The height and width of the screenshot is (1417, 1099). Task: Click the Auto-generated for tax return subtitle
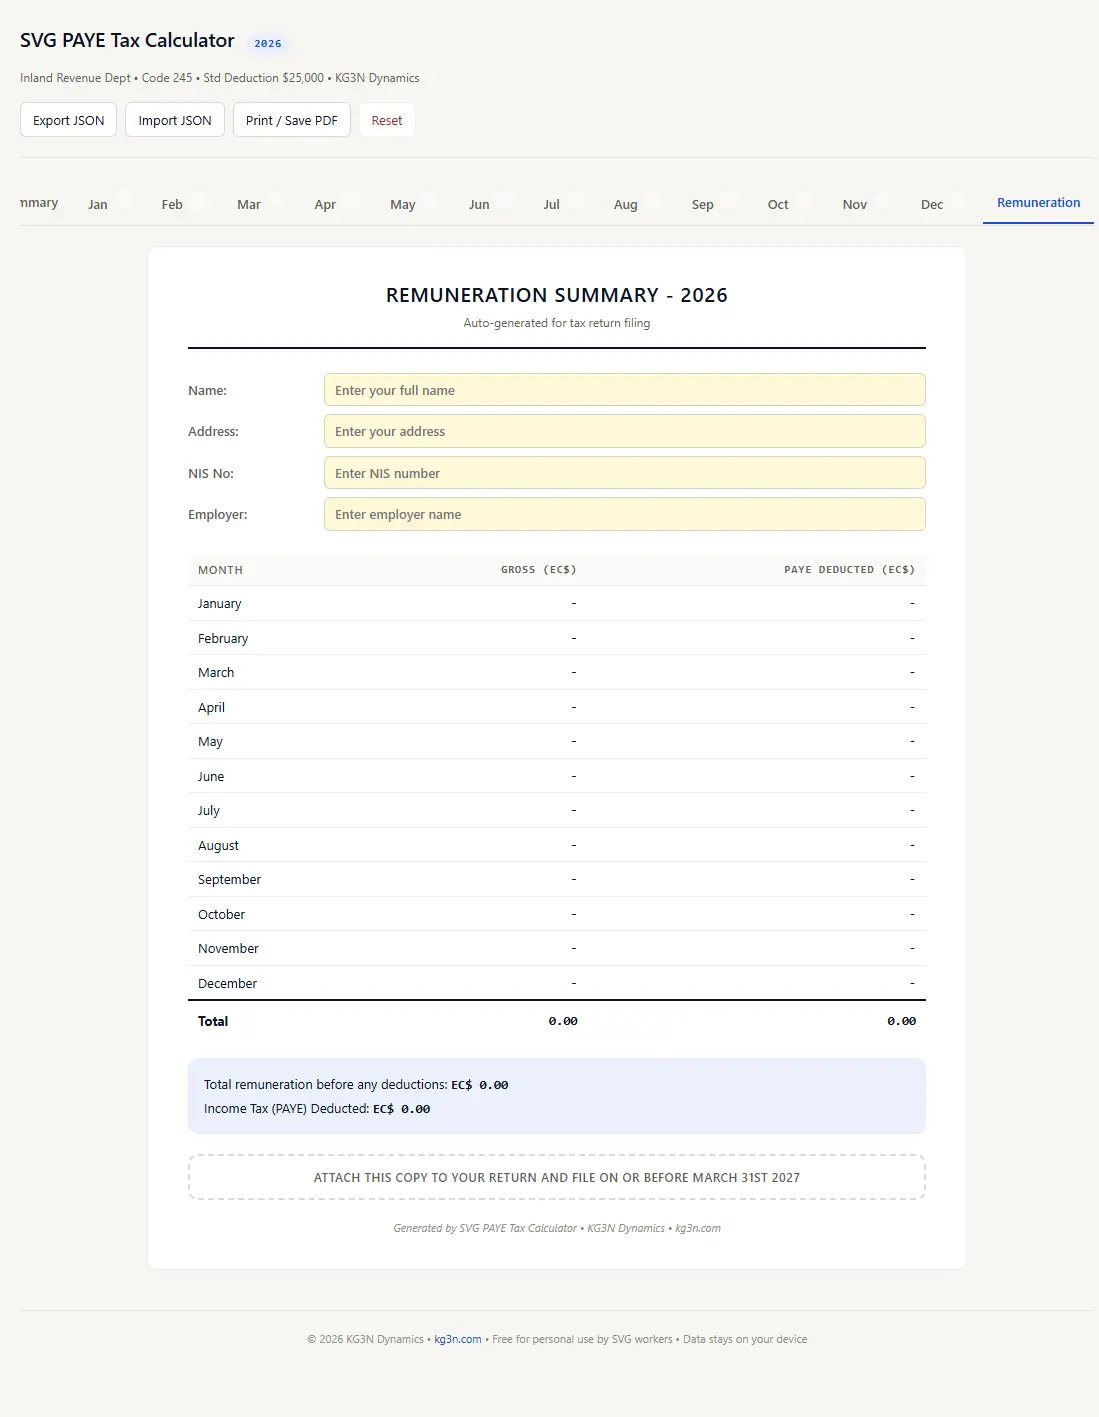point(557,323)
